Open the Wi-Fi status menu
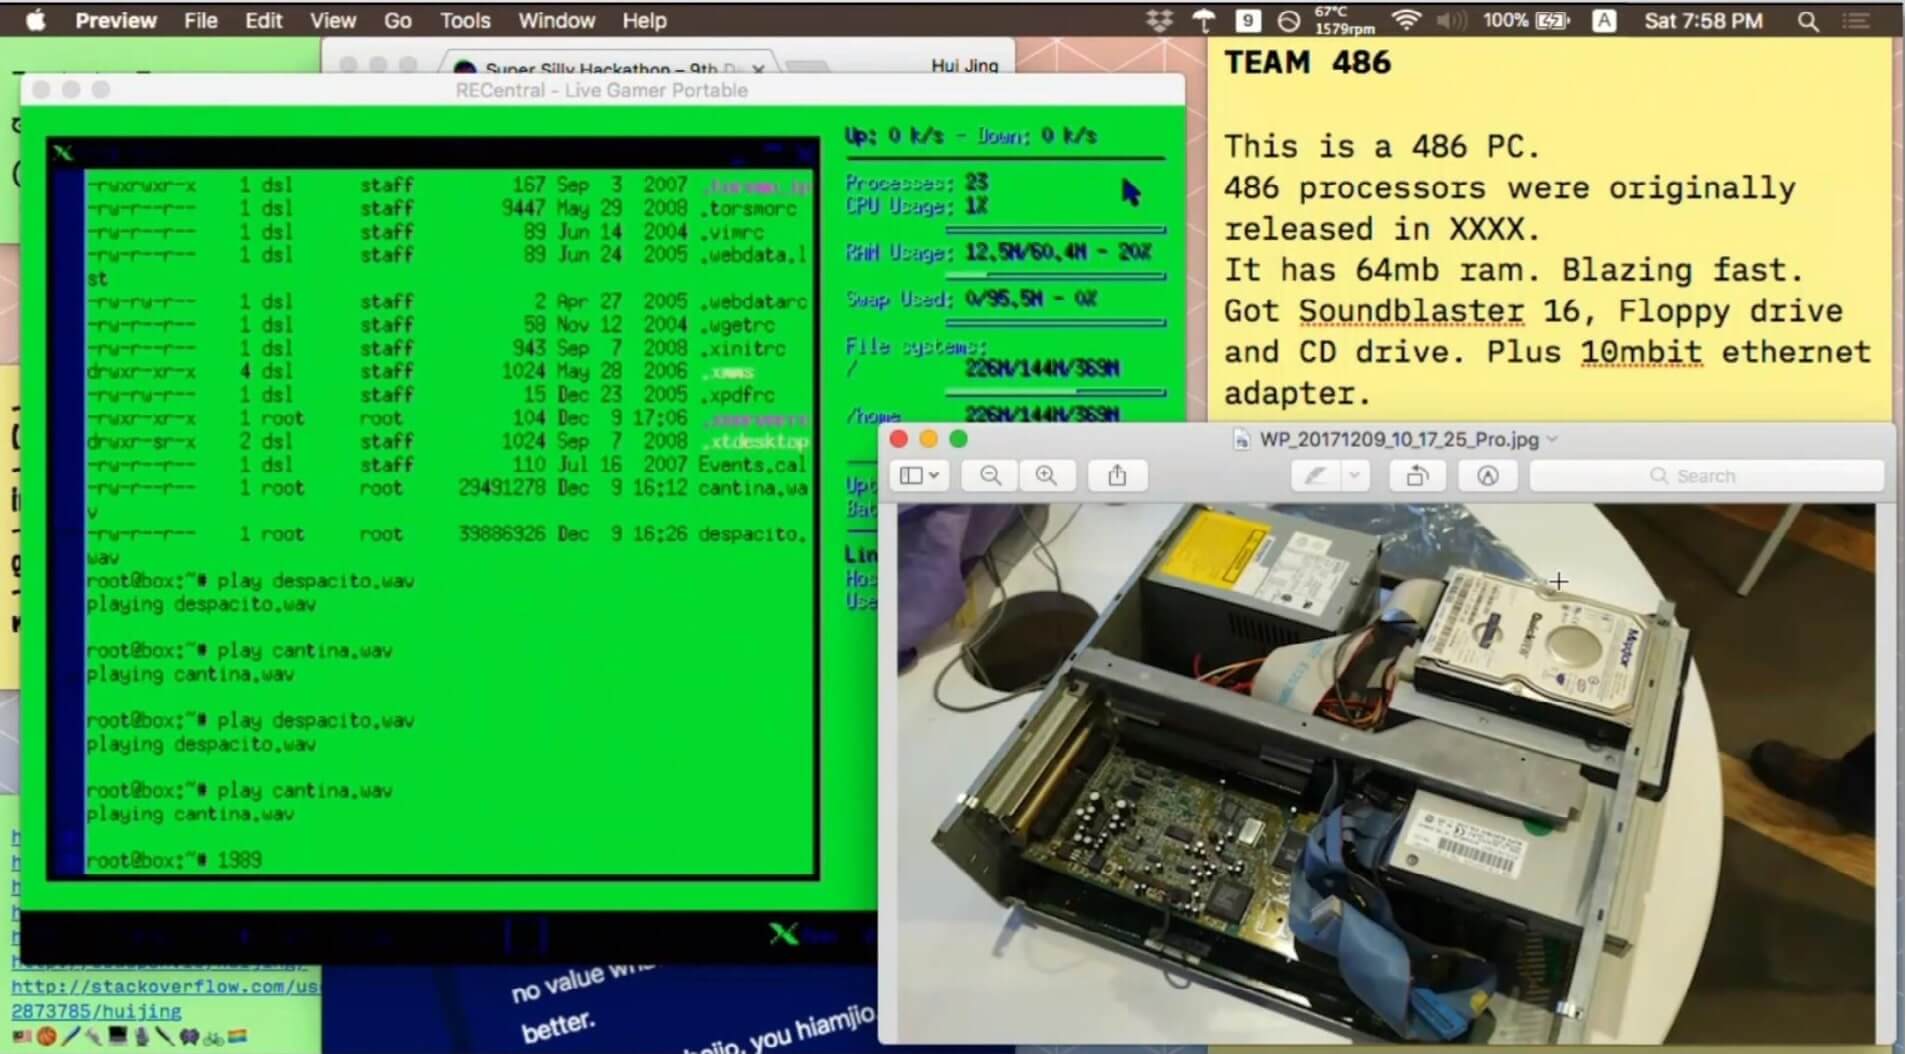Image resolution: width=1906 pixels, height=1054 pixels. coord(1406,20)
